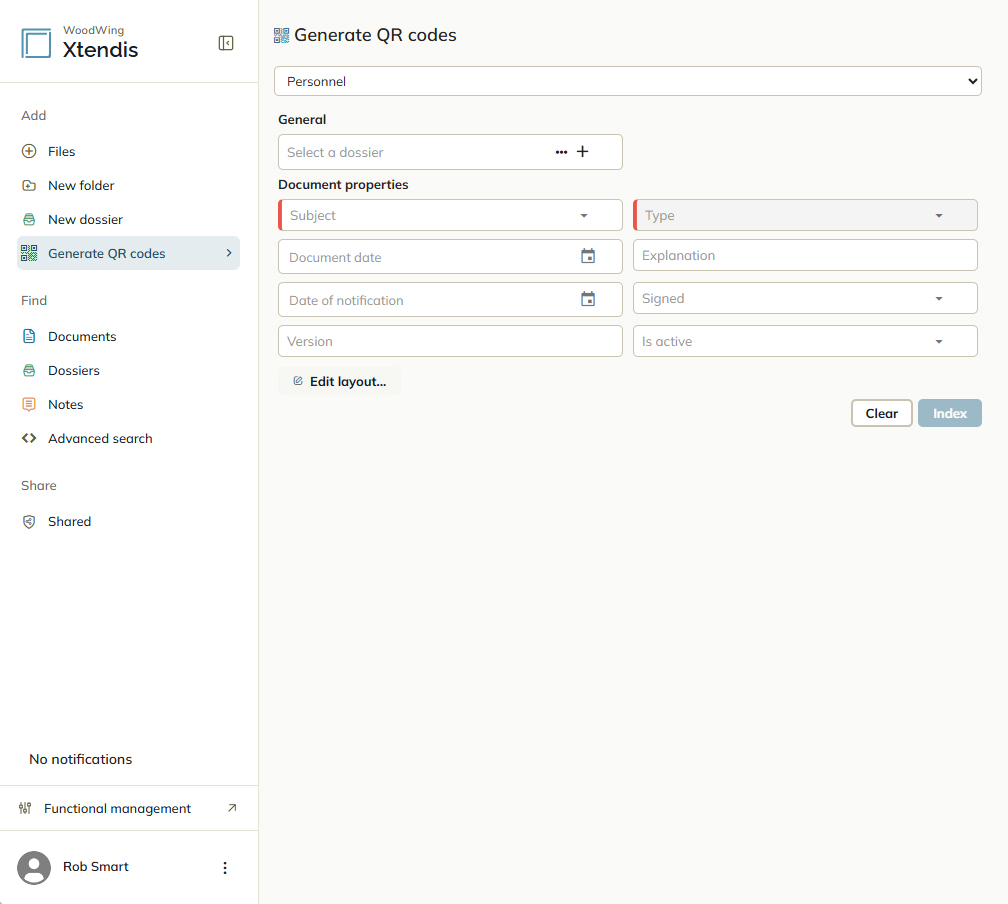This screenshot has width=1008, height=904.
Task: Click Edit layout button
Action: (339, 381)
